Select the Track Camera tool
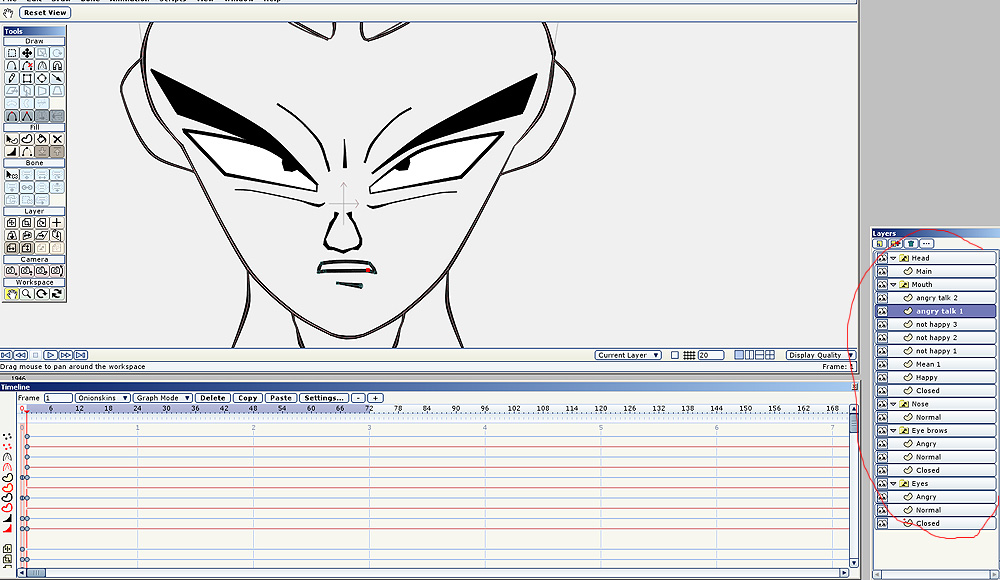 coord(11,271)
